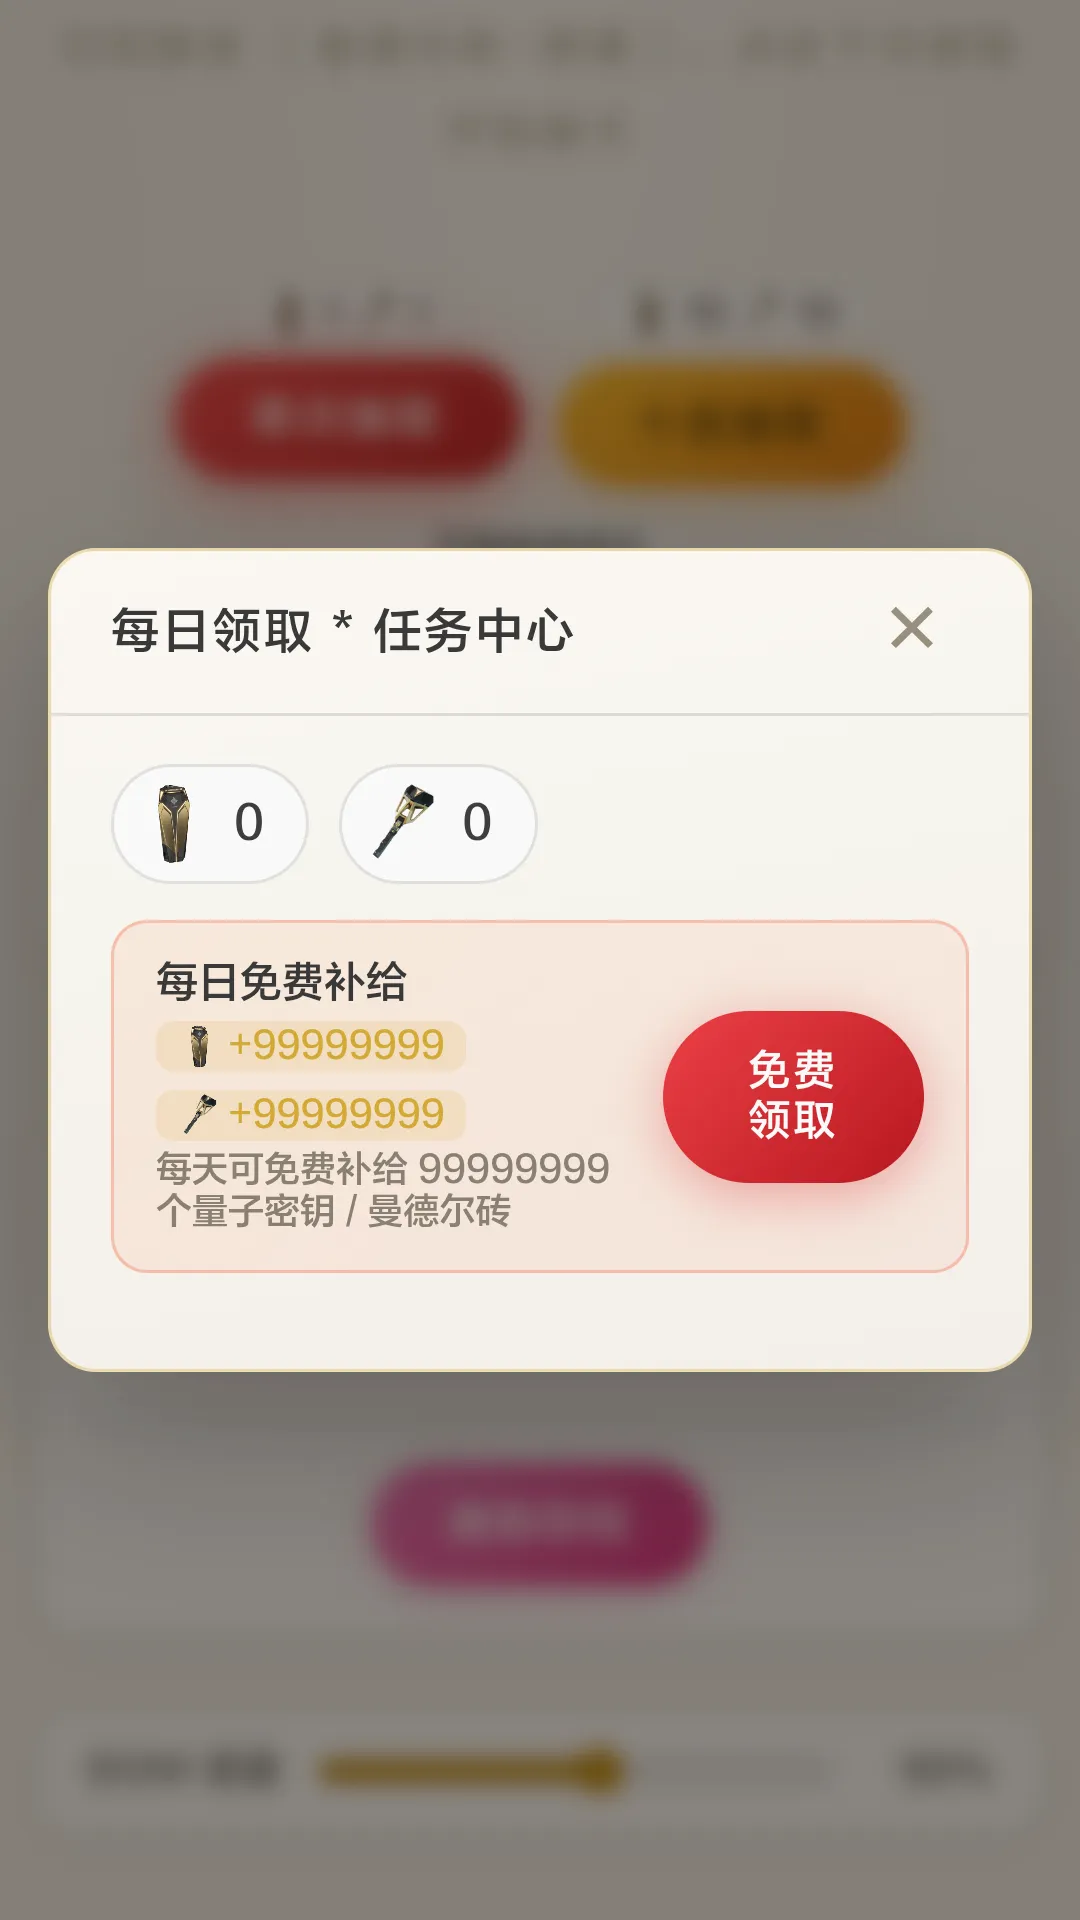Click the blurred pink button below the dialog

coord(541,1523)
